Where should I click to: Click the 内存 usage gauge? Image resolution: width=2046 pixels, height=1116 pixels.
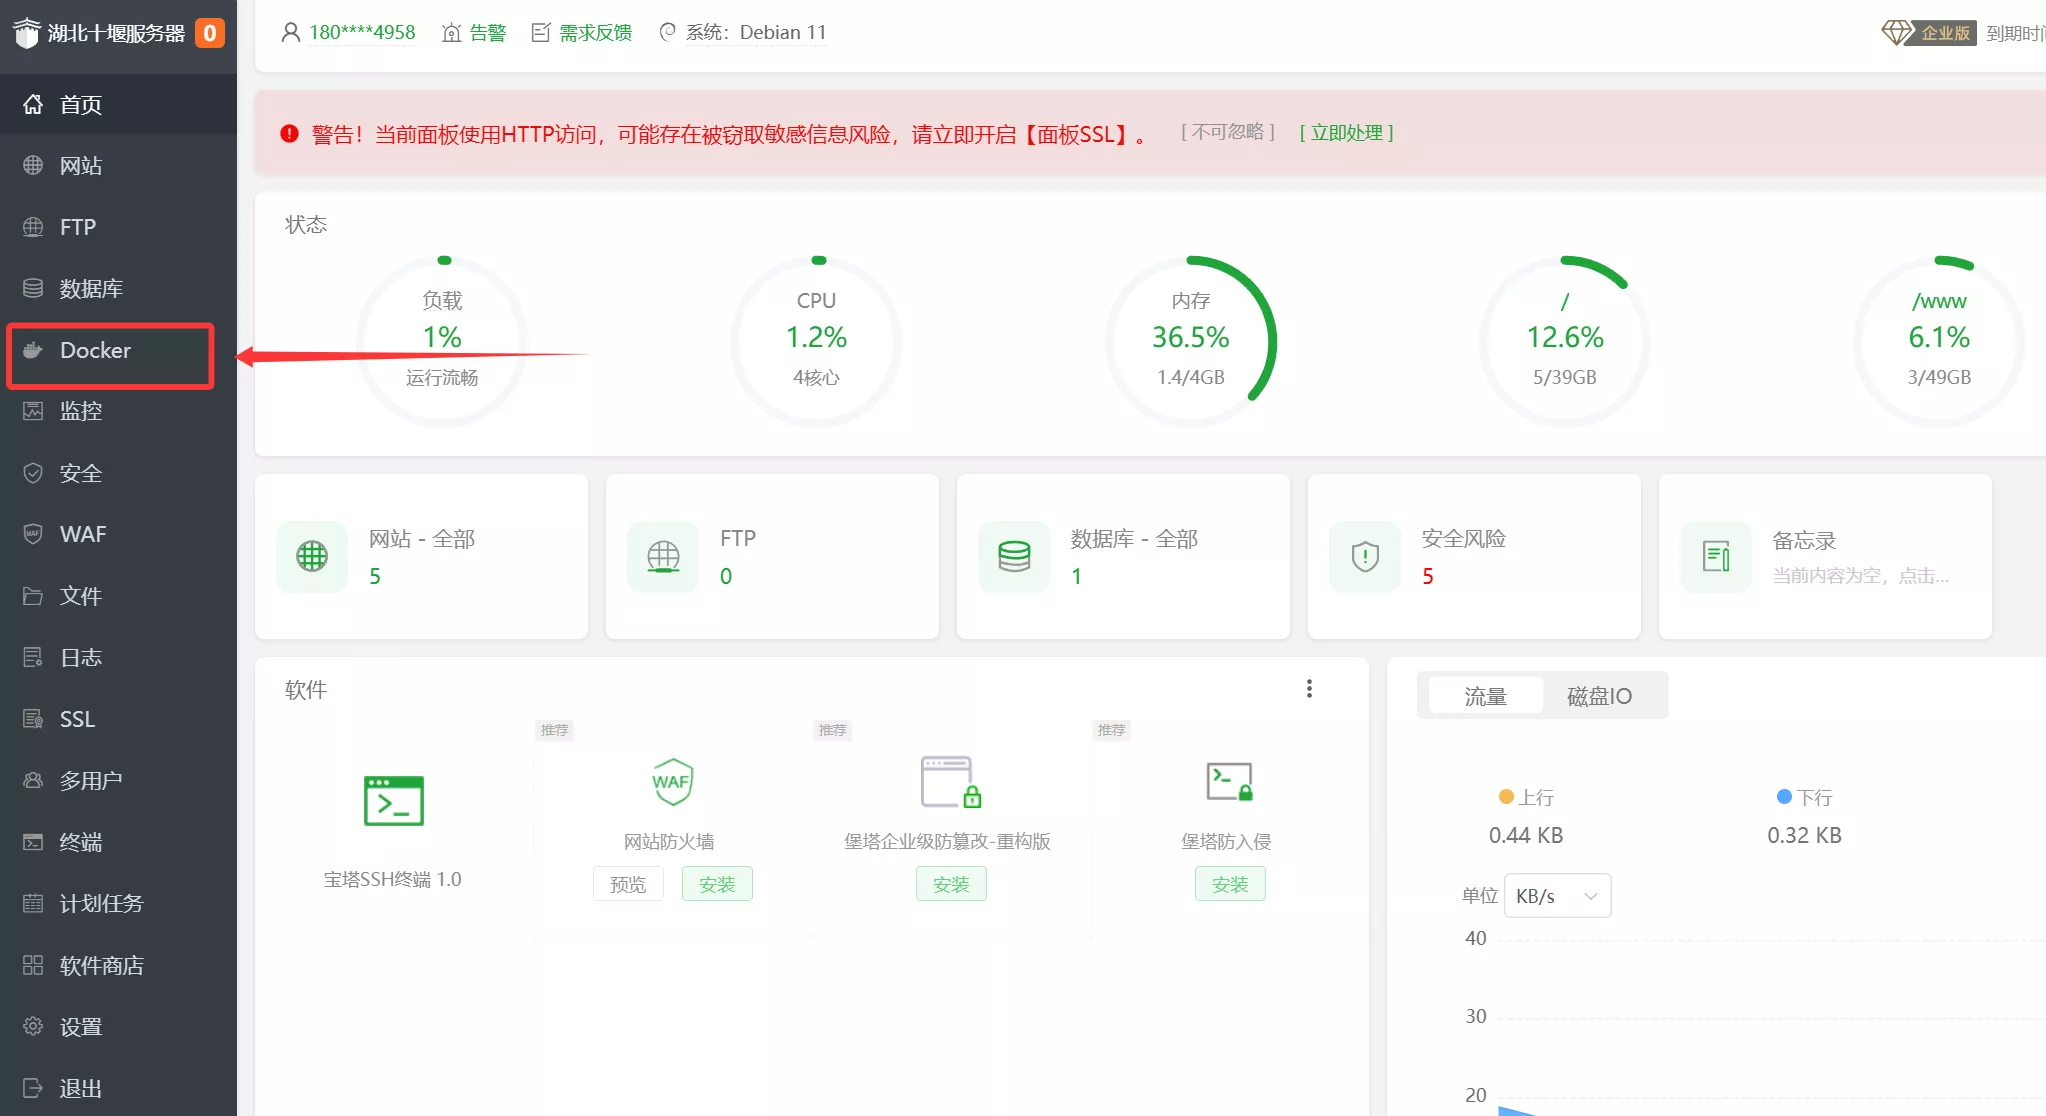coord(1190,340)
